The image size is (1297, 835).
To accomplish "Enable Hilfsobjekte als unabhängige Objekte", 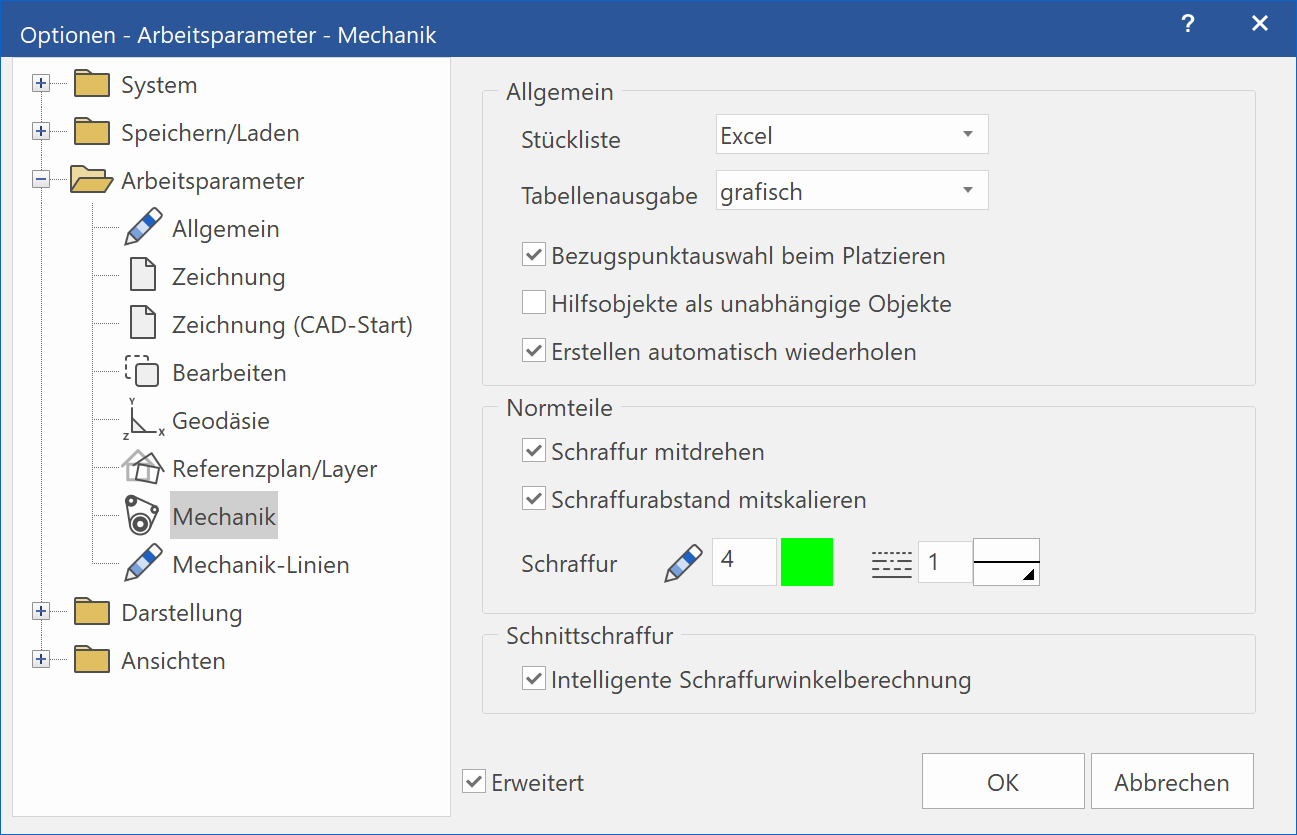I will coord(533,303).
